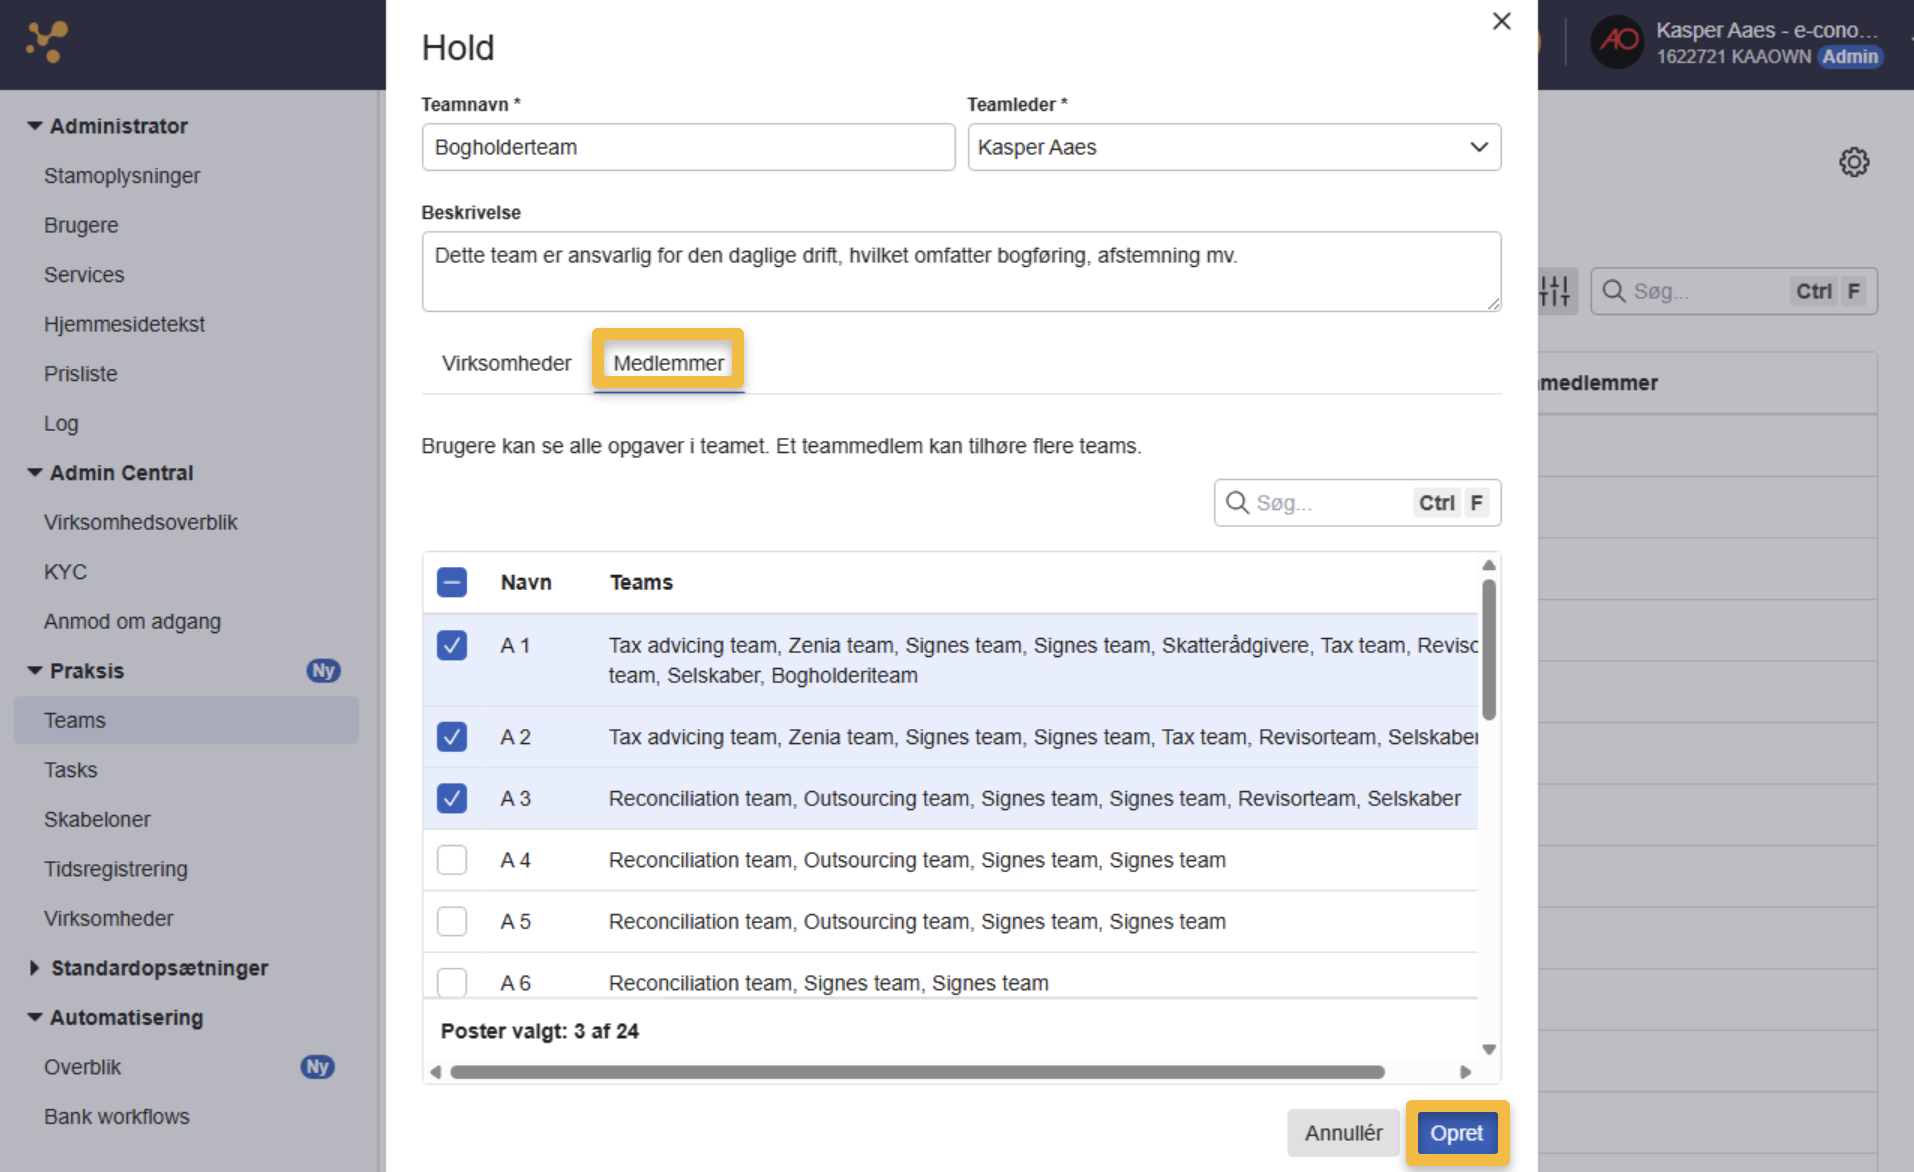The height and width of the screenshot is (1172, 1914).
Task: Click the table scroll-down arrow icon
Action: (1489, 1049)
